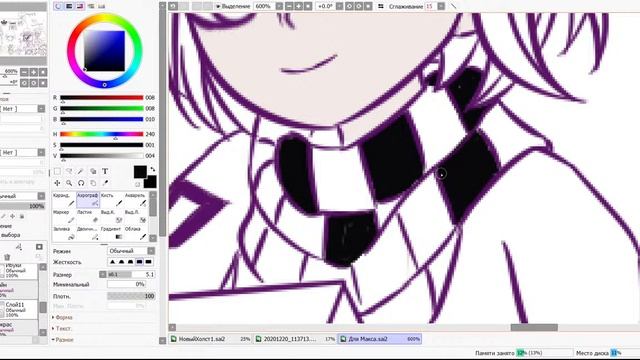The width and height of the screenshot is (640, 360).
Task: Click the undo button in top toolbar
Action: 173,6
